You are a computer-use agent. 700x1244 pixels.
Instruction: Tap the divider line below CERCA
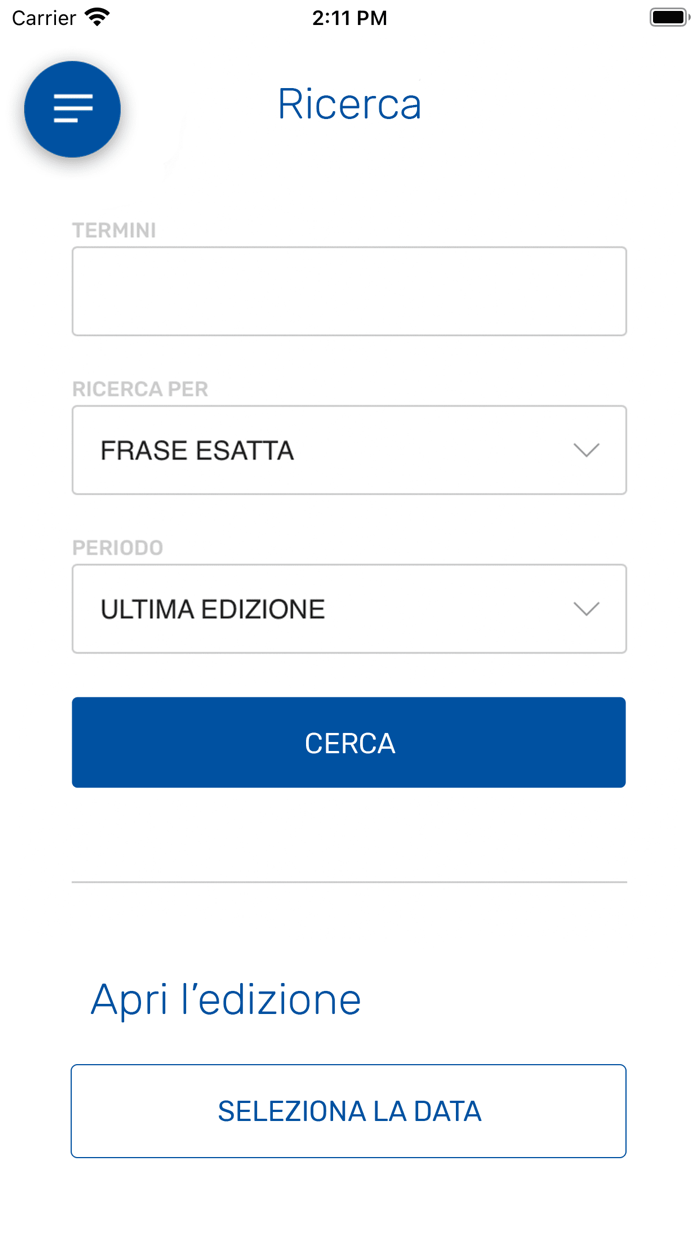pos(349,882)
